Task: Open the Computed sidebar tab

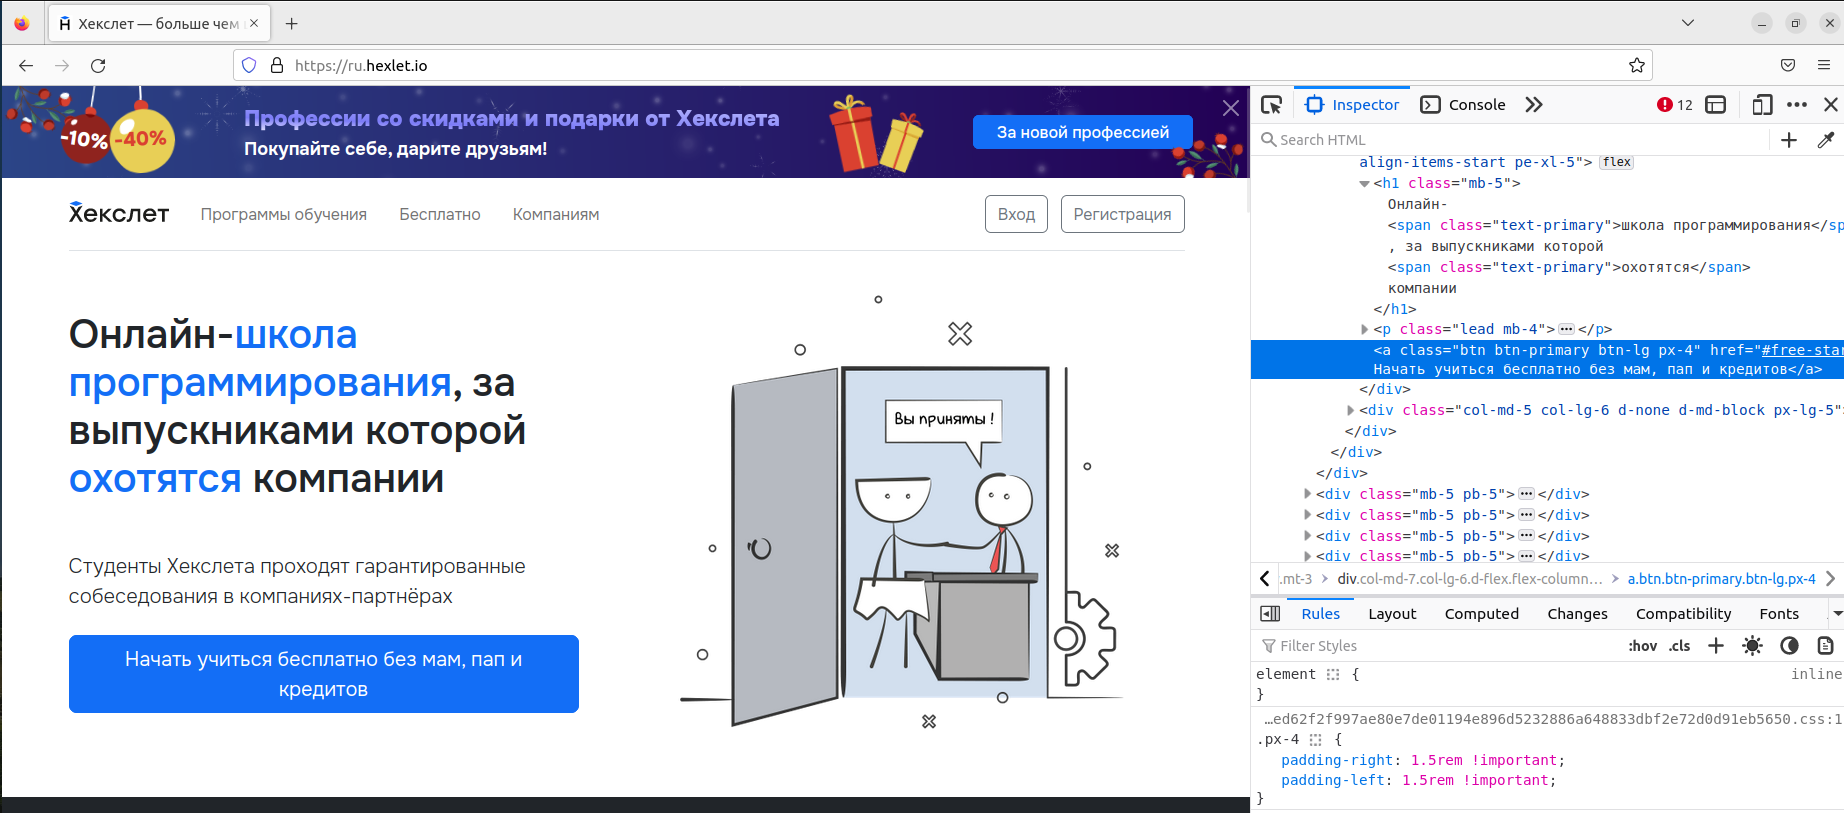Action: coord(1481,614)
